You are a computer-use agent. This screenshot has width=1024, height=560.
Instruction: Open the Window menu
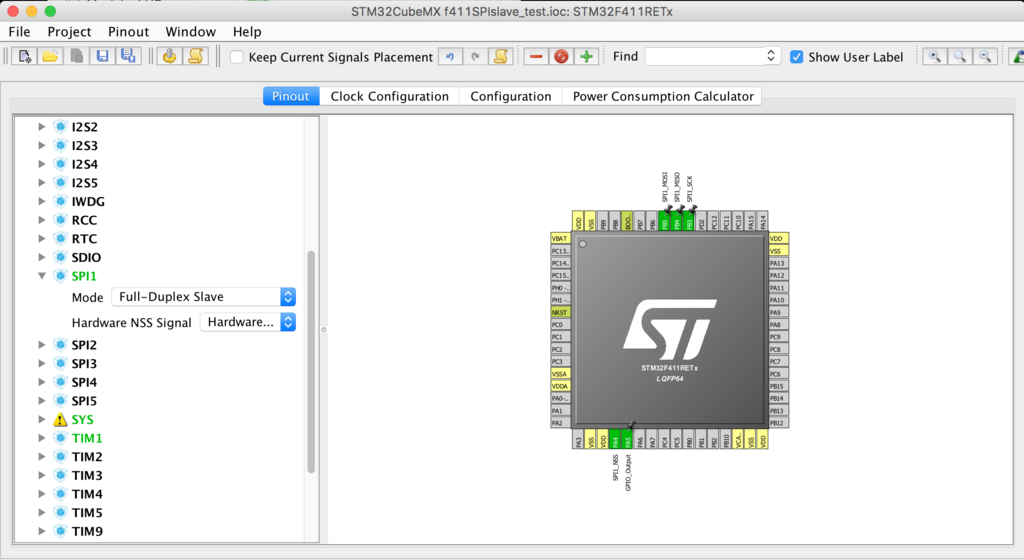click(191, 31)
